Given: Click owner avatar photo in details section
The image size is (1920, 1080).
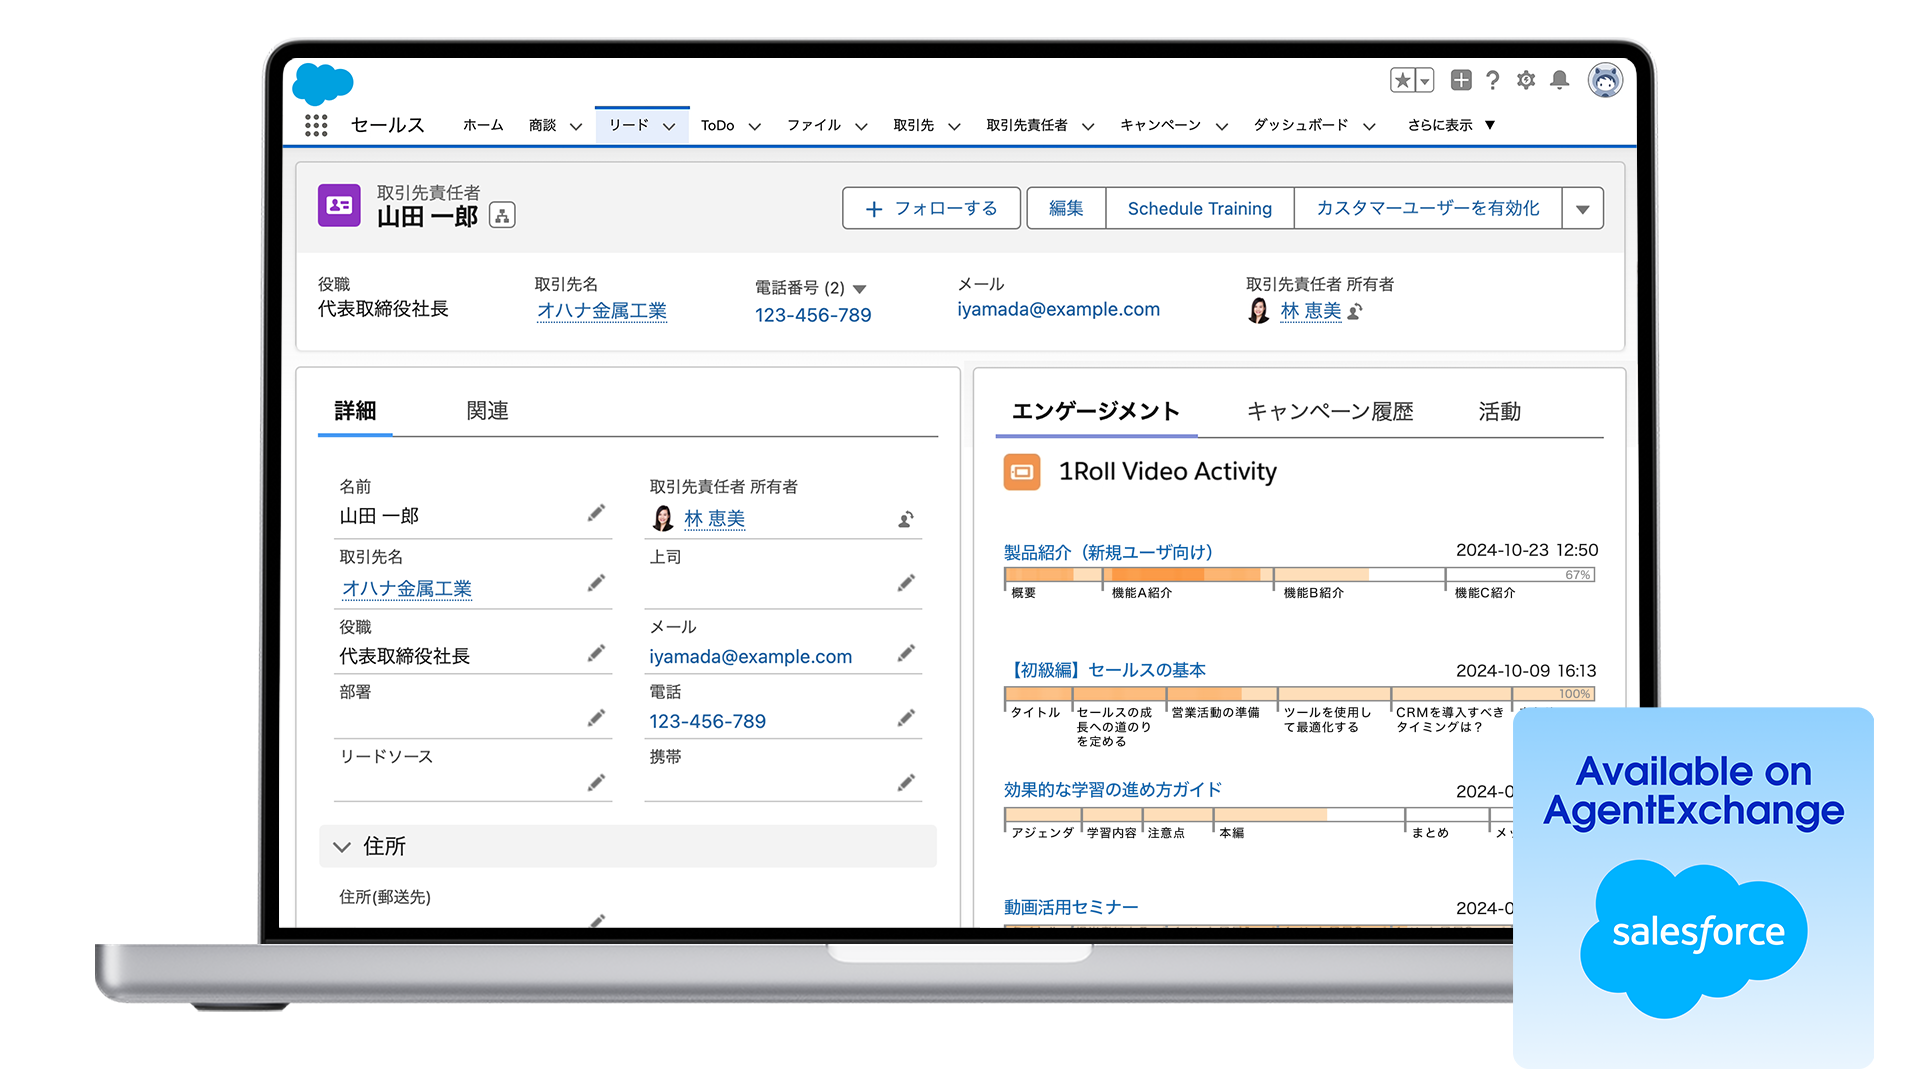Looking at the screenshot, I should tap(663, 518).
